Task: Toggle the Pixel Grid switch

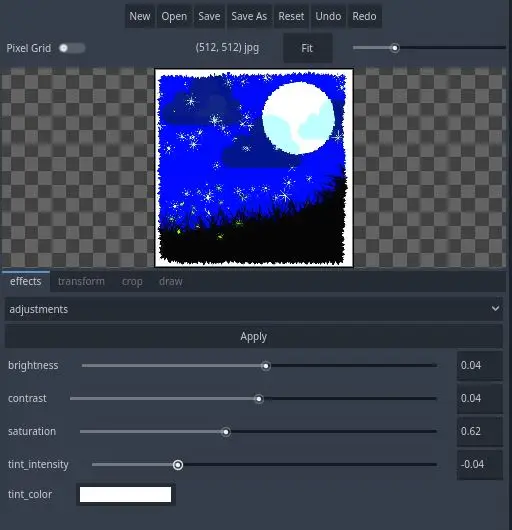Action: [72, 48]
